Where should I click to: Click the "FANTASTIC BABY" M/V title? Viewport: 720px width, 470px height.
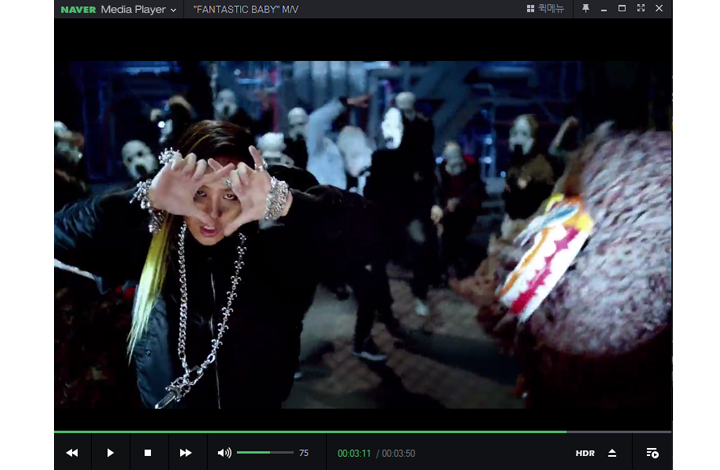tap(245, 10)
